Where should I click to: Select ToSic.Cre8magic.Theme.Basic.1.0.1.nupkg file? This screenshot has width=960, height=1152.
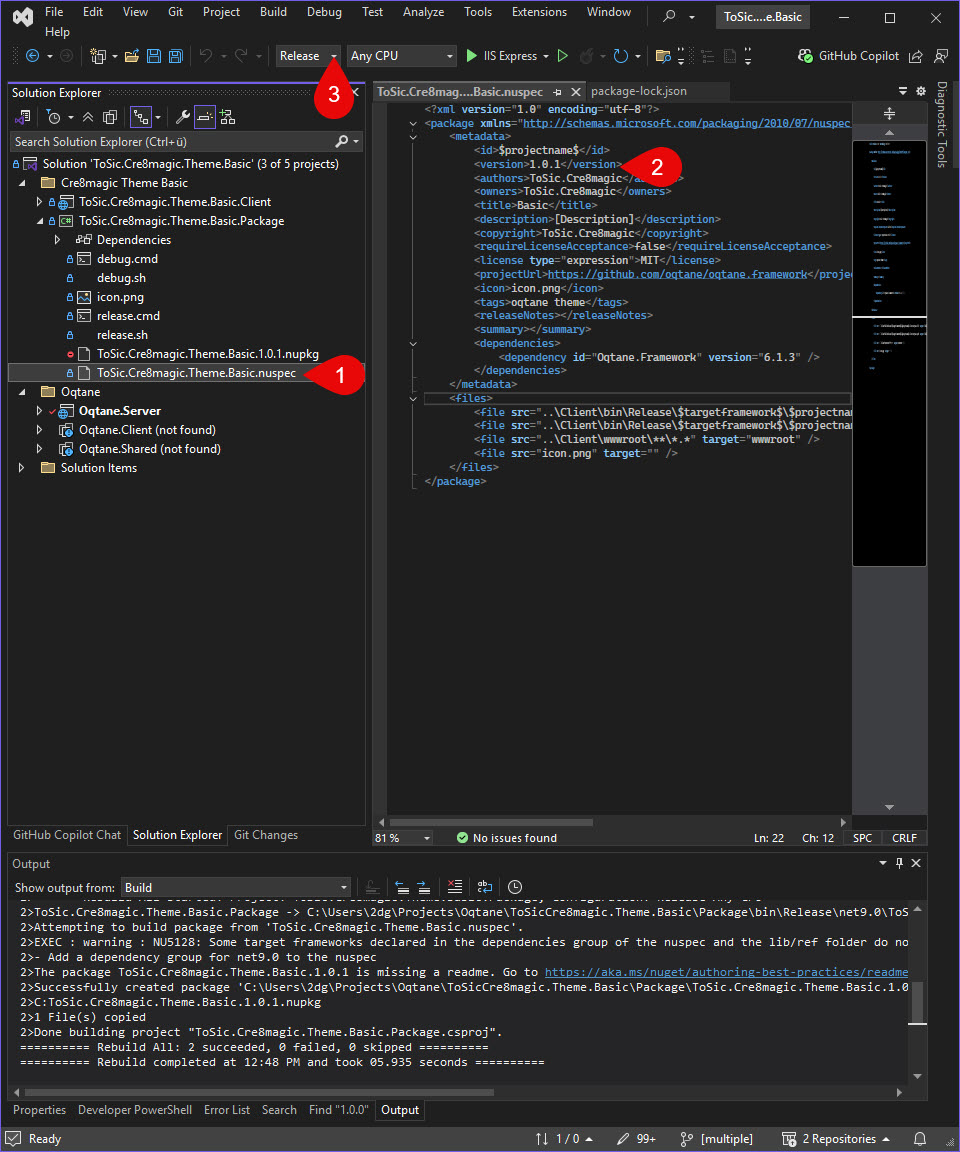tap(207, 354)
